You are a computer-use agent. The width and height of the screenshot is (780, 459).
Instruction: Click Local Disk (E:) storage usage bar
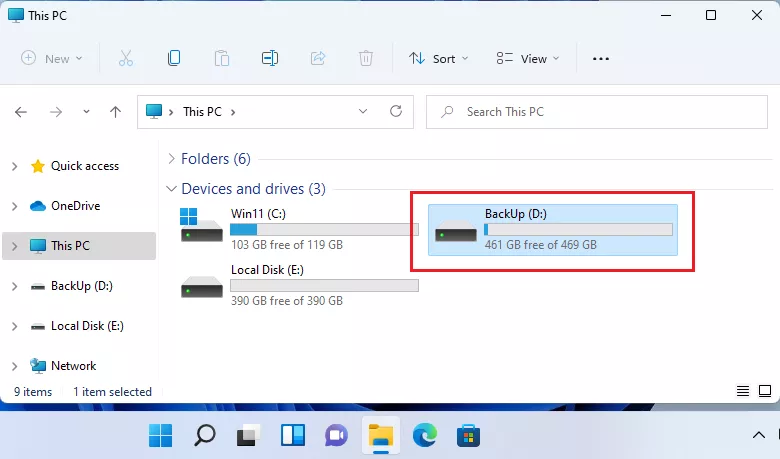(x=324, y=285)
